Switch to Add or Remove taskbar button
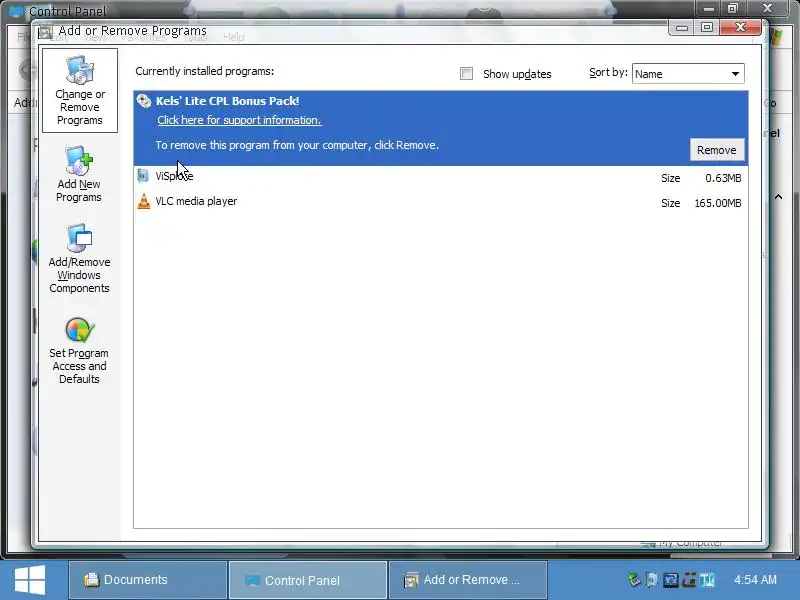The width and height of the screenshot is (800, 600). pos(468,580)
